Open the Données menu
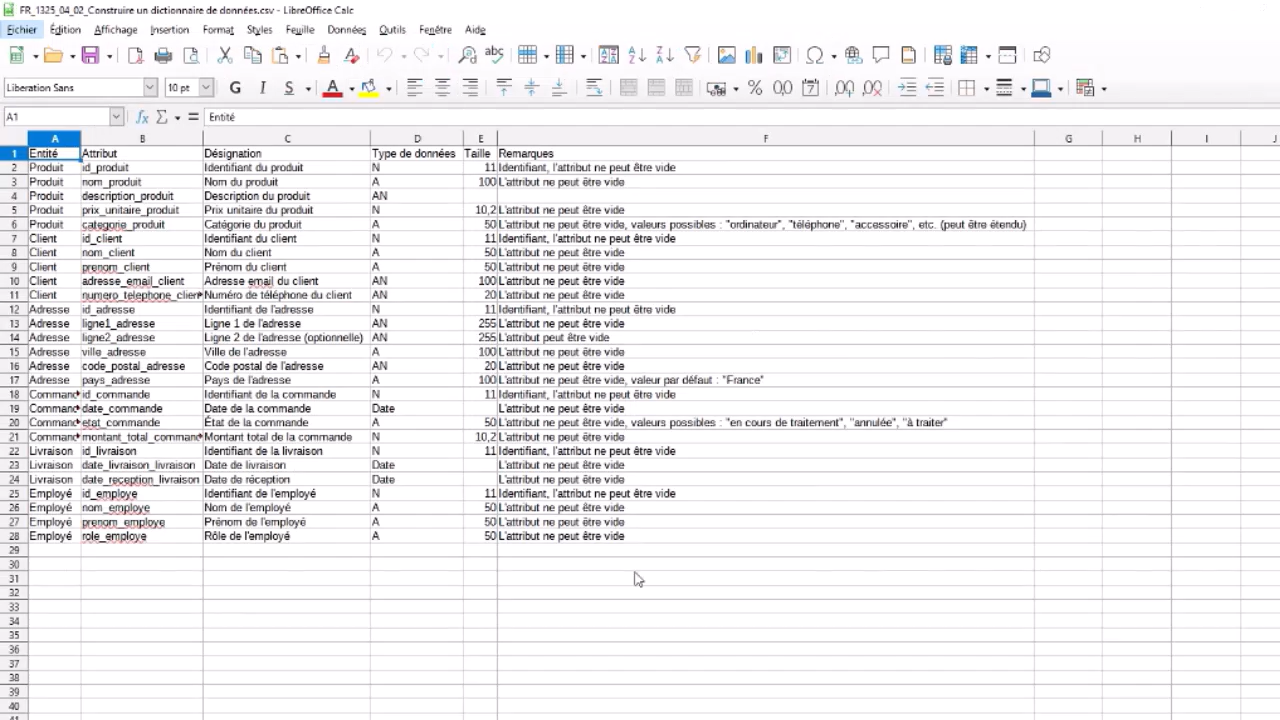 (x=346, y=29)
